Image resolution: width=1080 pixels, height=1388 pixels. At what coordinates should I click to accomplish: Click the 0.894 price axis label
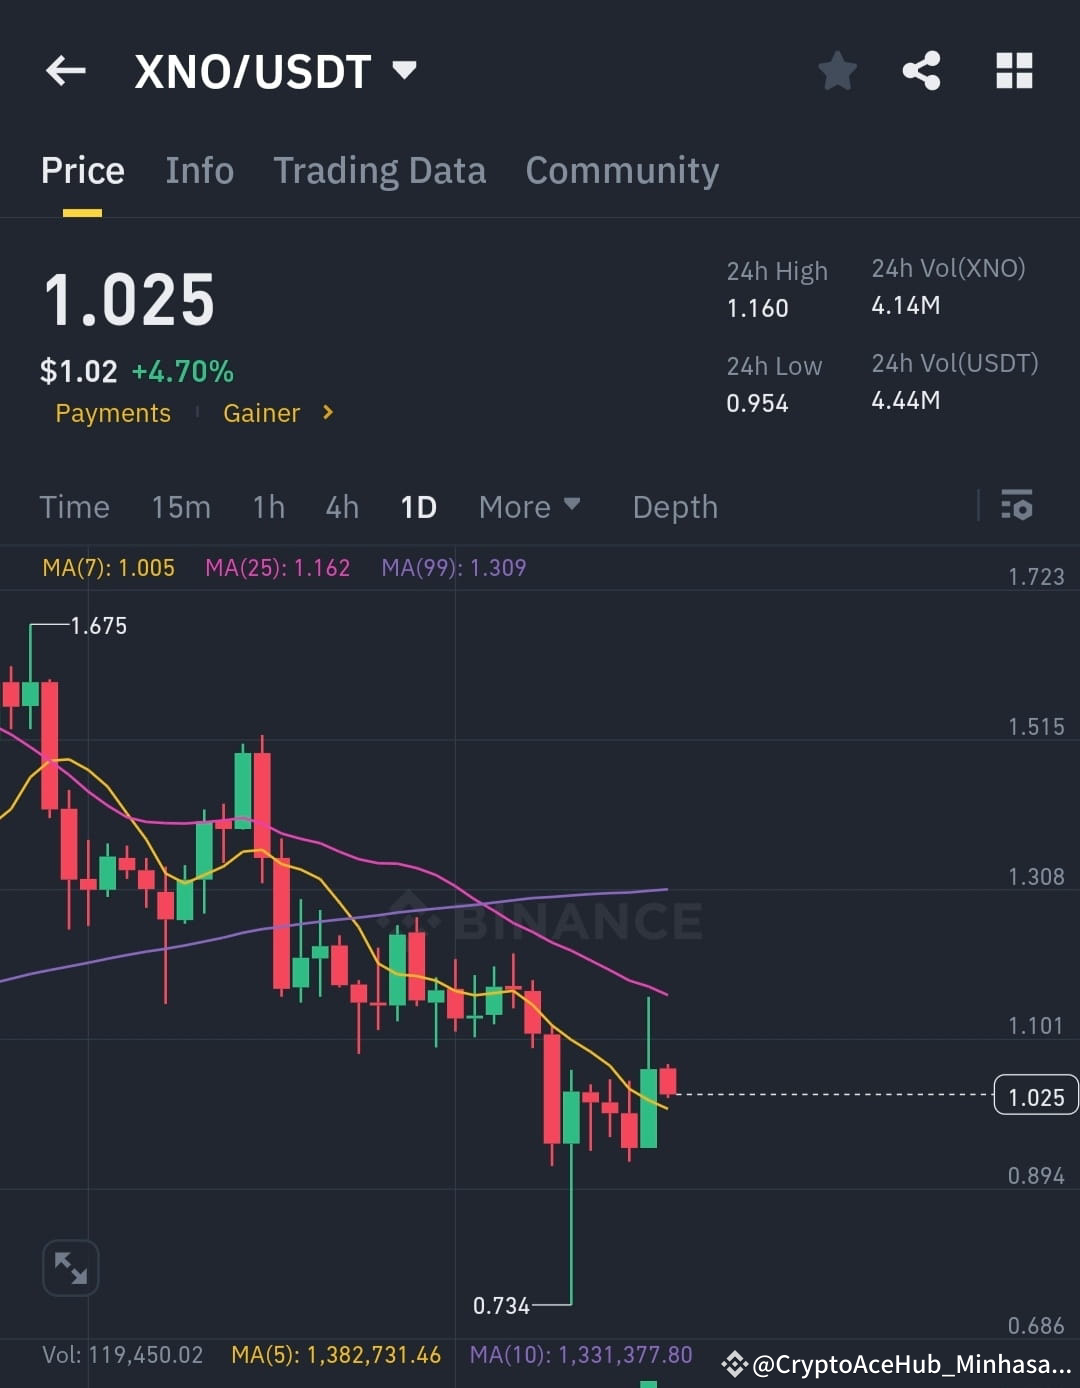click(1036, 1176)
